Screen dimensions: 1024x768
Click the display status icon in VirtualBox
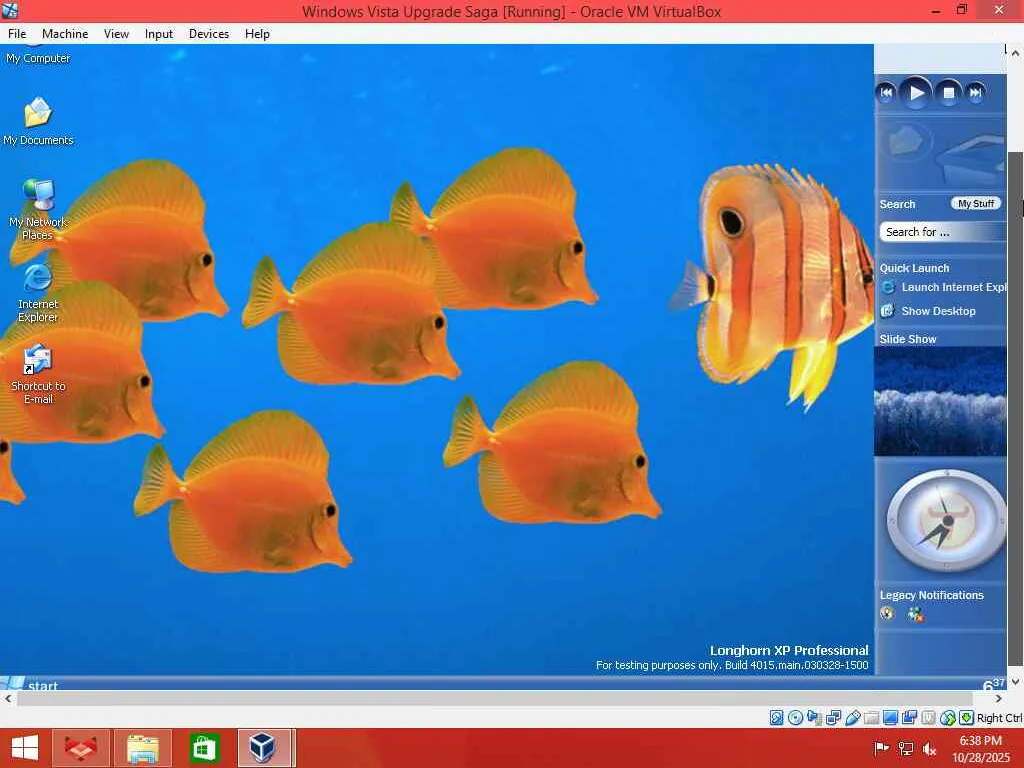(890, 718)
